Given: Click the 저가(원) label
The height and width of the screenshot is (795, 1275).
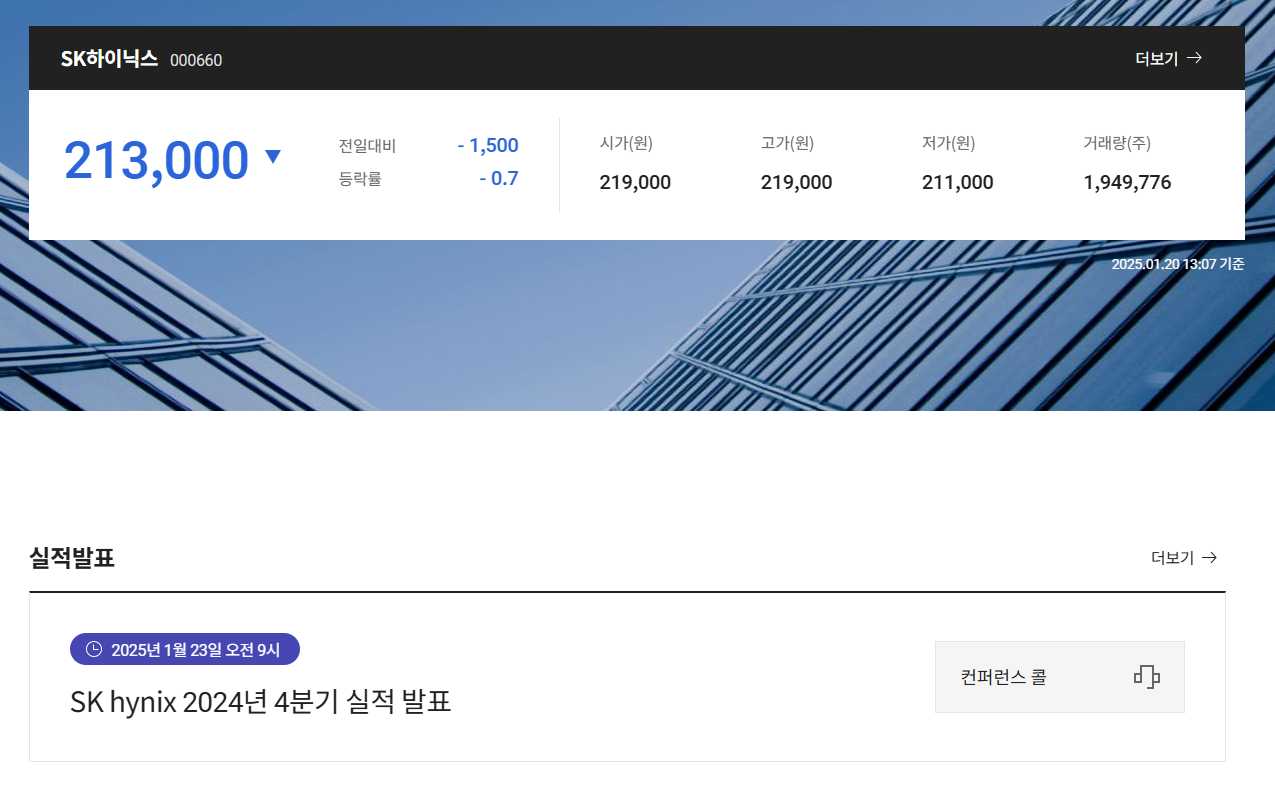Looking at the screenshot, I should click(x=948, y=143).
